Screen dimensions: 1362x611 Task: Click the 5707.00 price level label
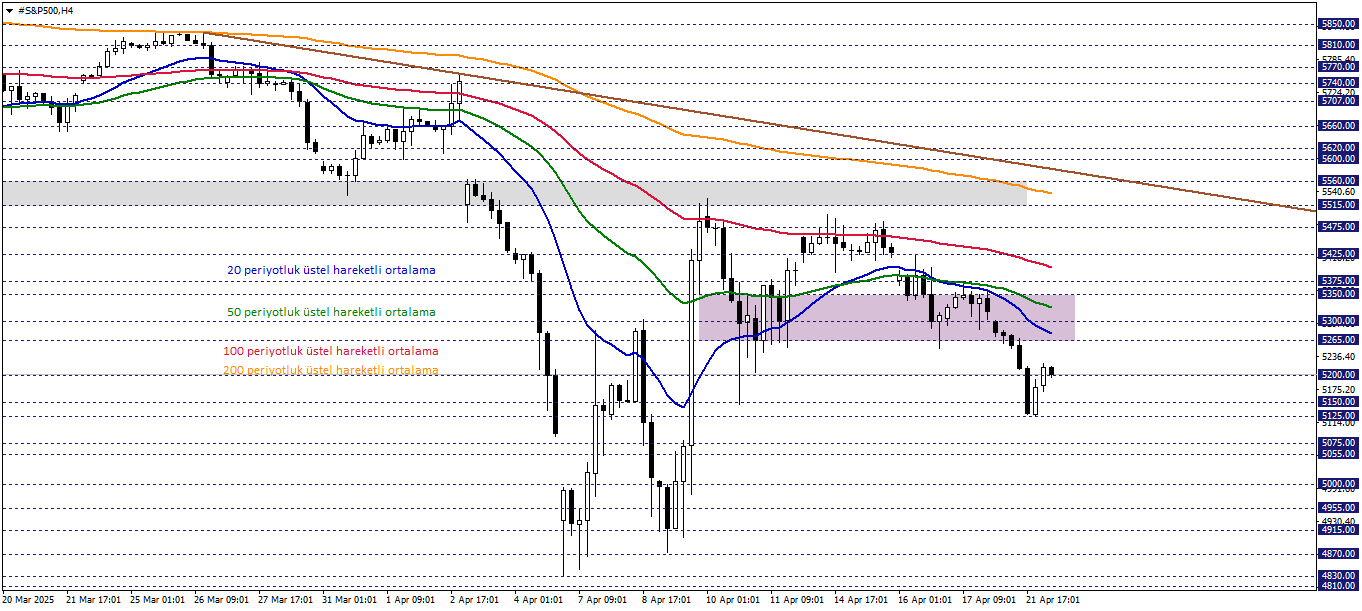1338,101
